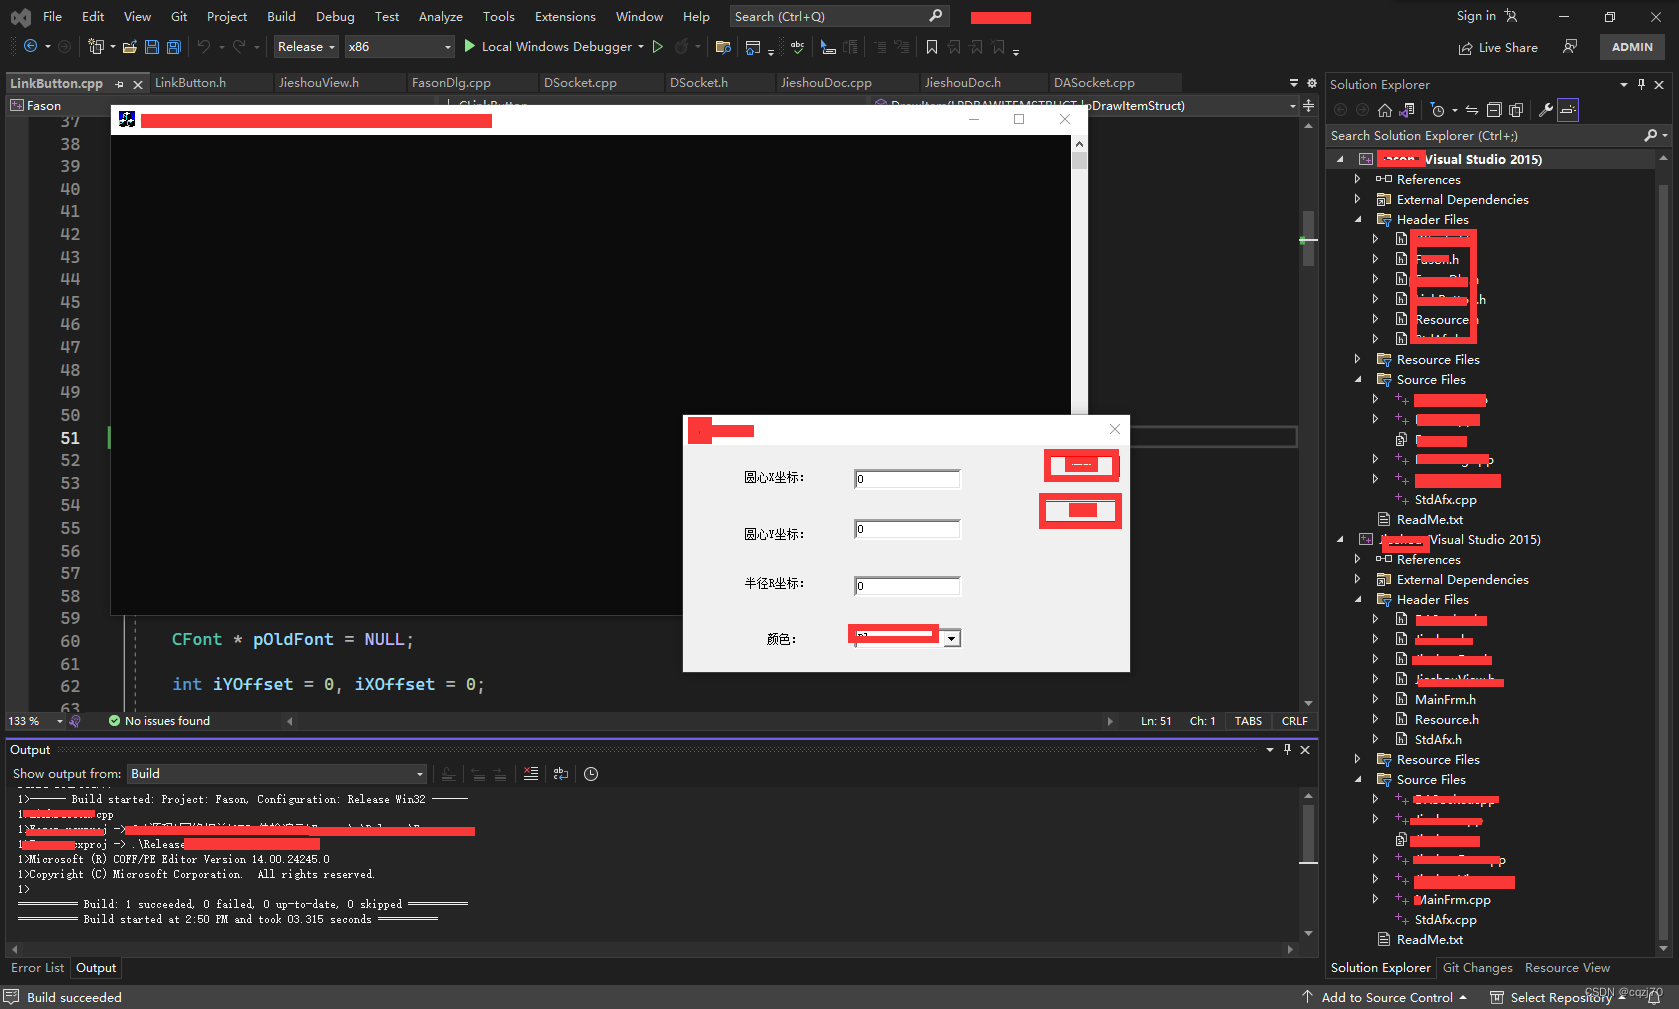Click Clear All icon in Output panel
Image resolution: width=1679 pixels, height=1009 pixels.
531,773
